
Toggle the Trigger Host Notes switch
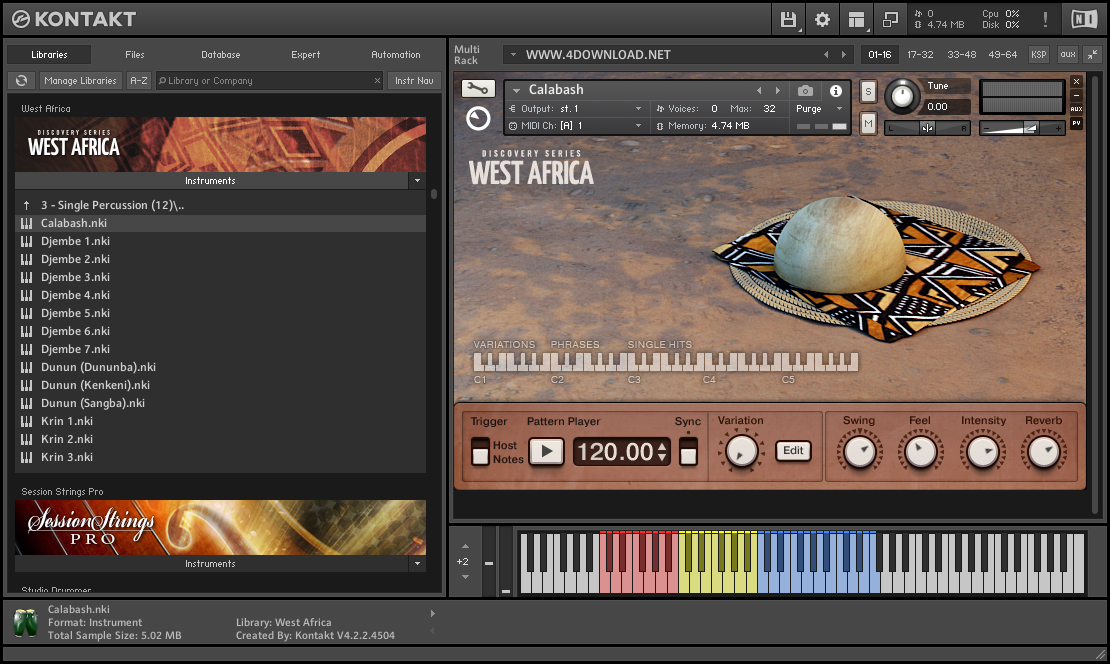point(480,452)
